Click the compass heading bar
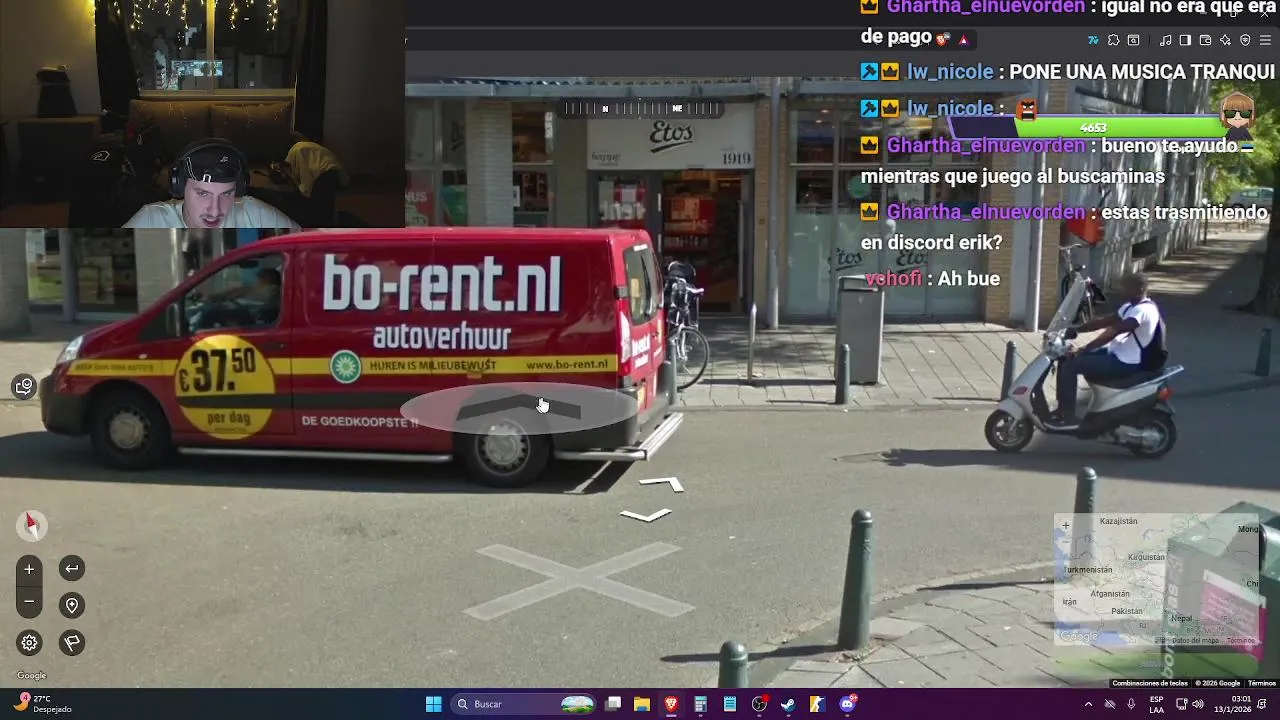The width and height of the screenshot is (1280, 720). (640, 108)
